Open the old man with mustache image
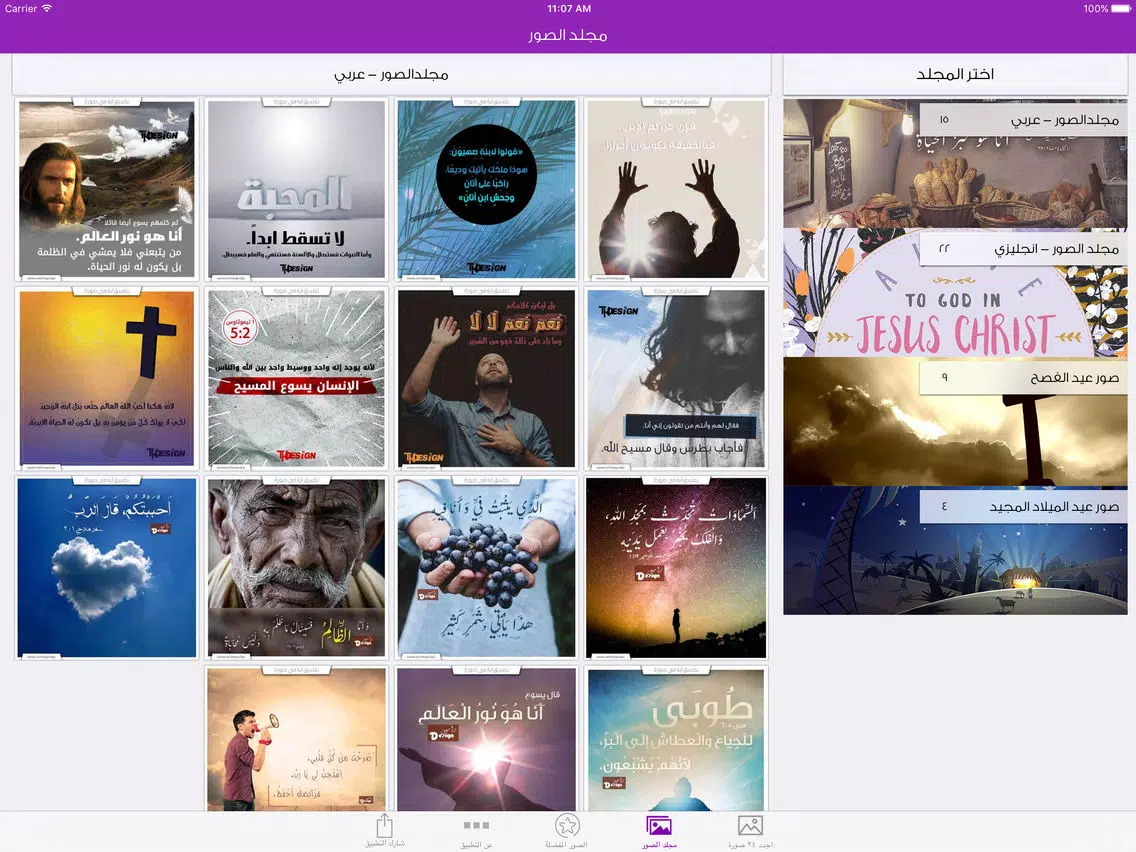 296,567
